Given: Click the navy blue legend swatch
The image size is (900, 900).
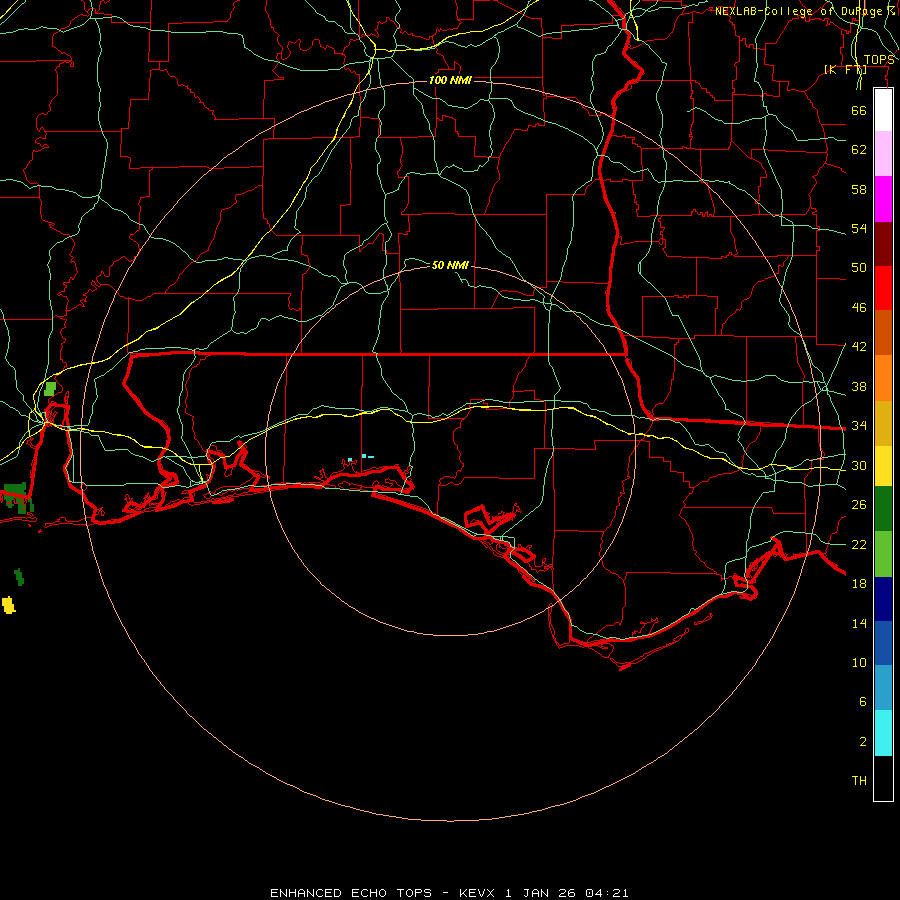Looking at the screenshot, I should click(883, 599).
